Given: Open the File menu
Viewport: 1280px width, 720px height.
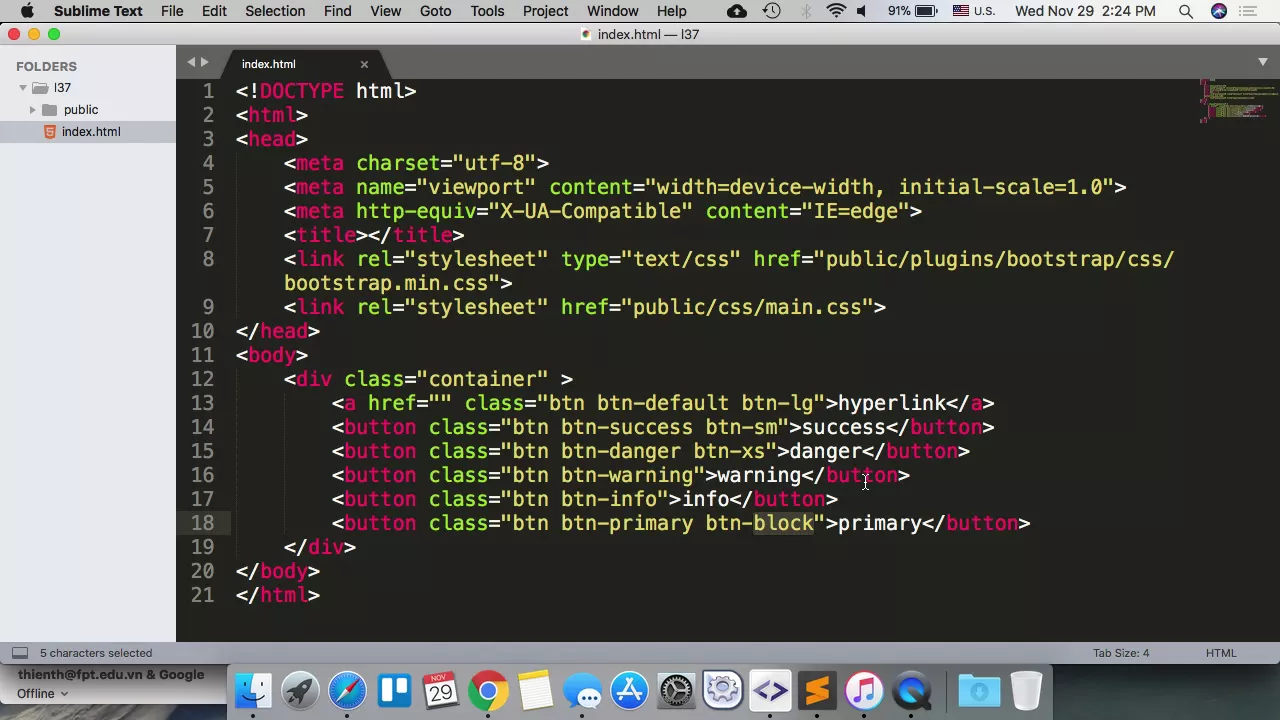Looking at the screenshot, I should [172, 11].
